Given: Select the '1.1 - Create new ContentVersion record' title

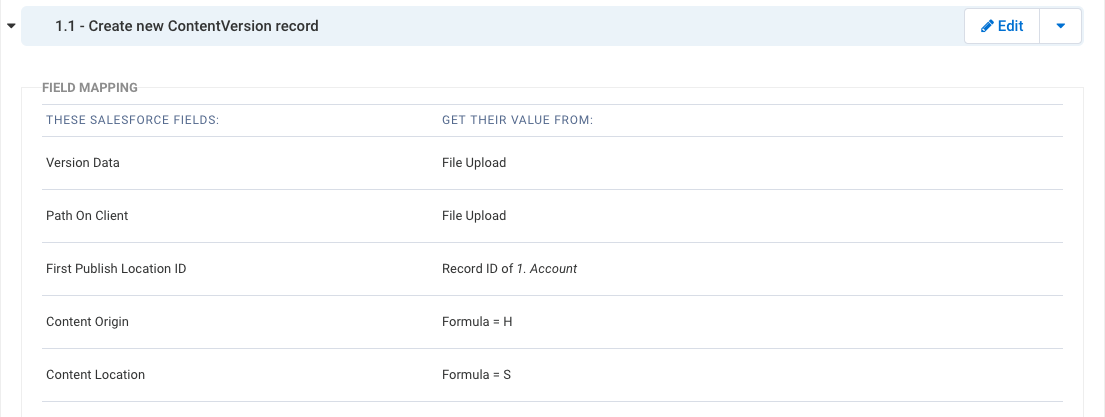Looking at the screenshot, I should [x=187, y=26].
